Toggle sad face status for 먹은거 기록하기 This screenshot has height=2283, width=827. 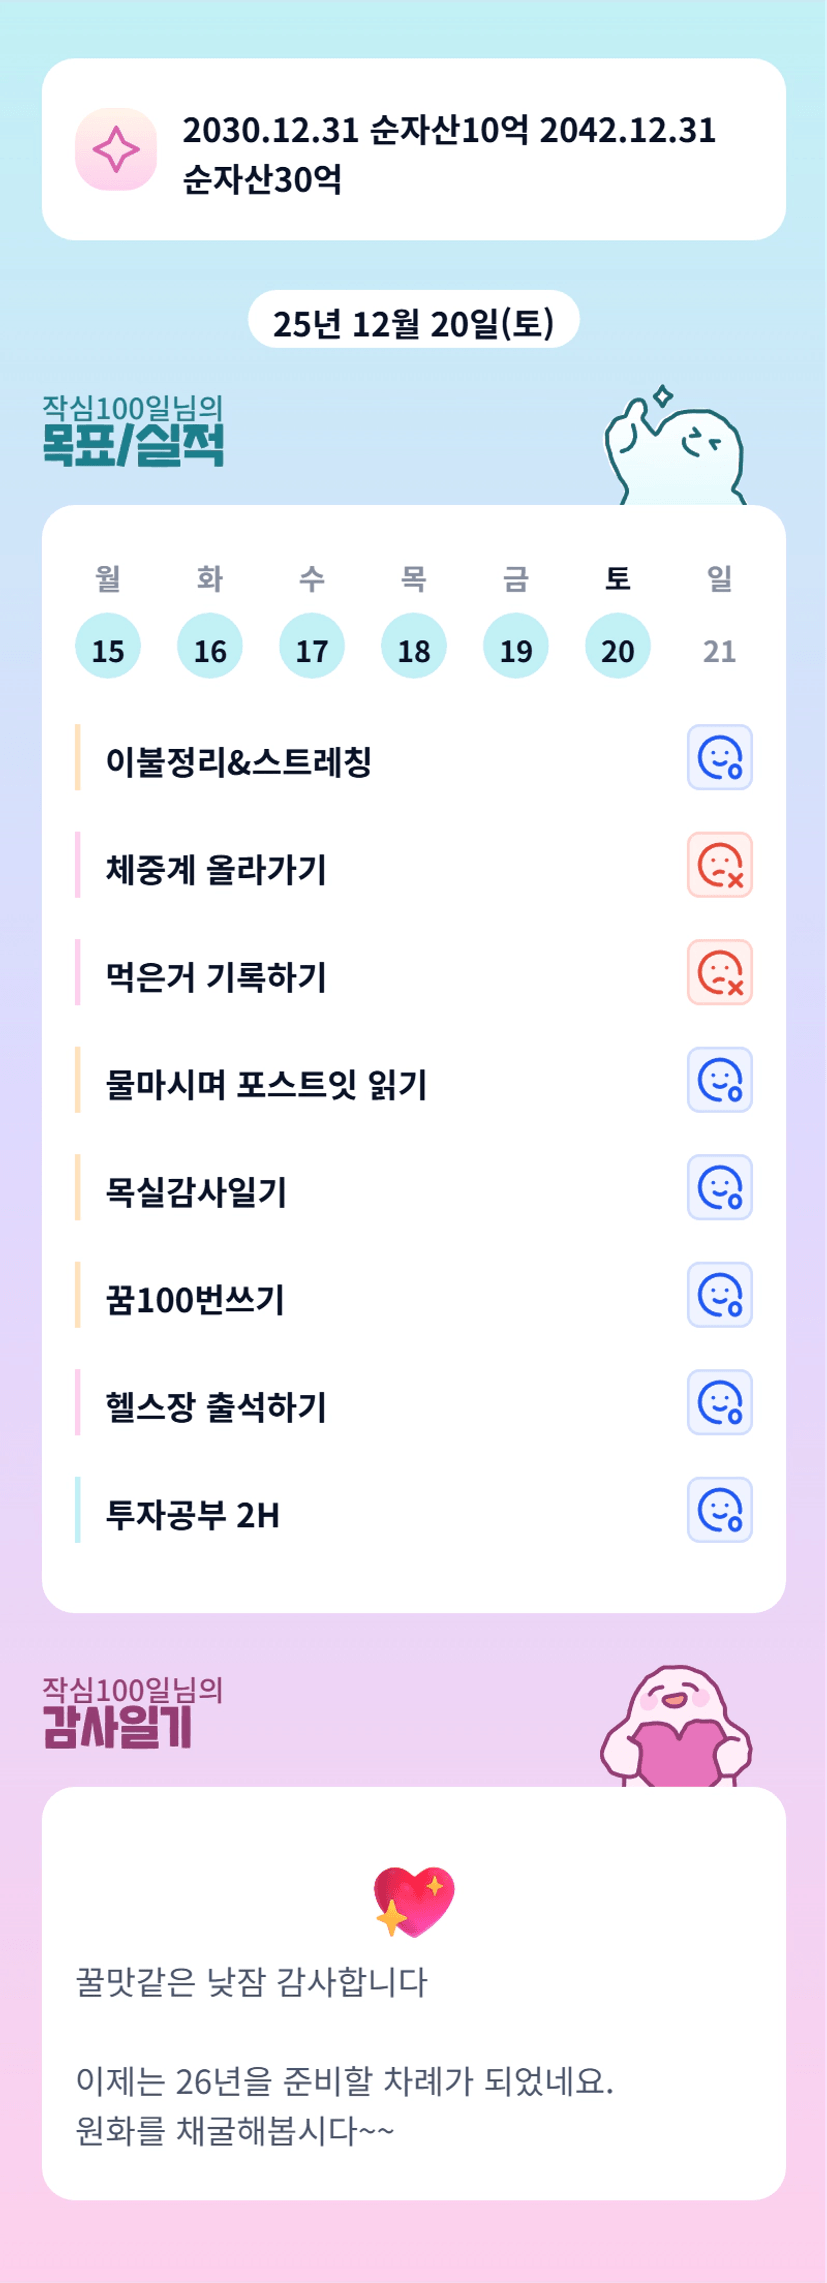719,972
